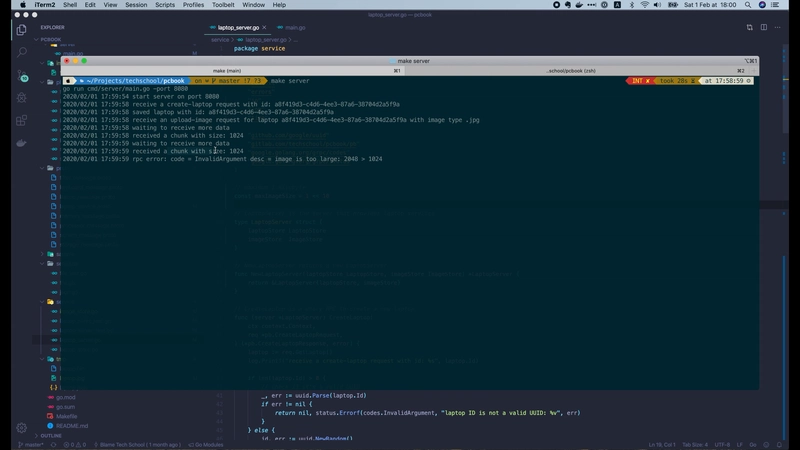Switch to iTerm2 tab ..school/pcbook (zsh)
Image resolution: width=800 pixels, height=450 pixels.
[x=570, y=71]
